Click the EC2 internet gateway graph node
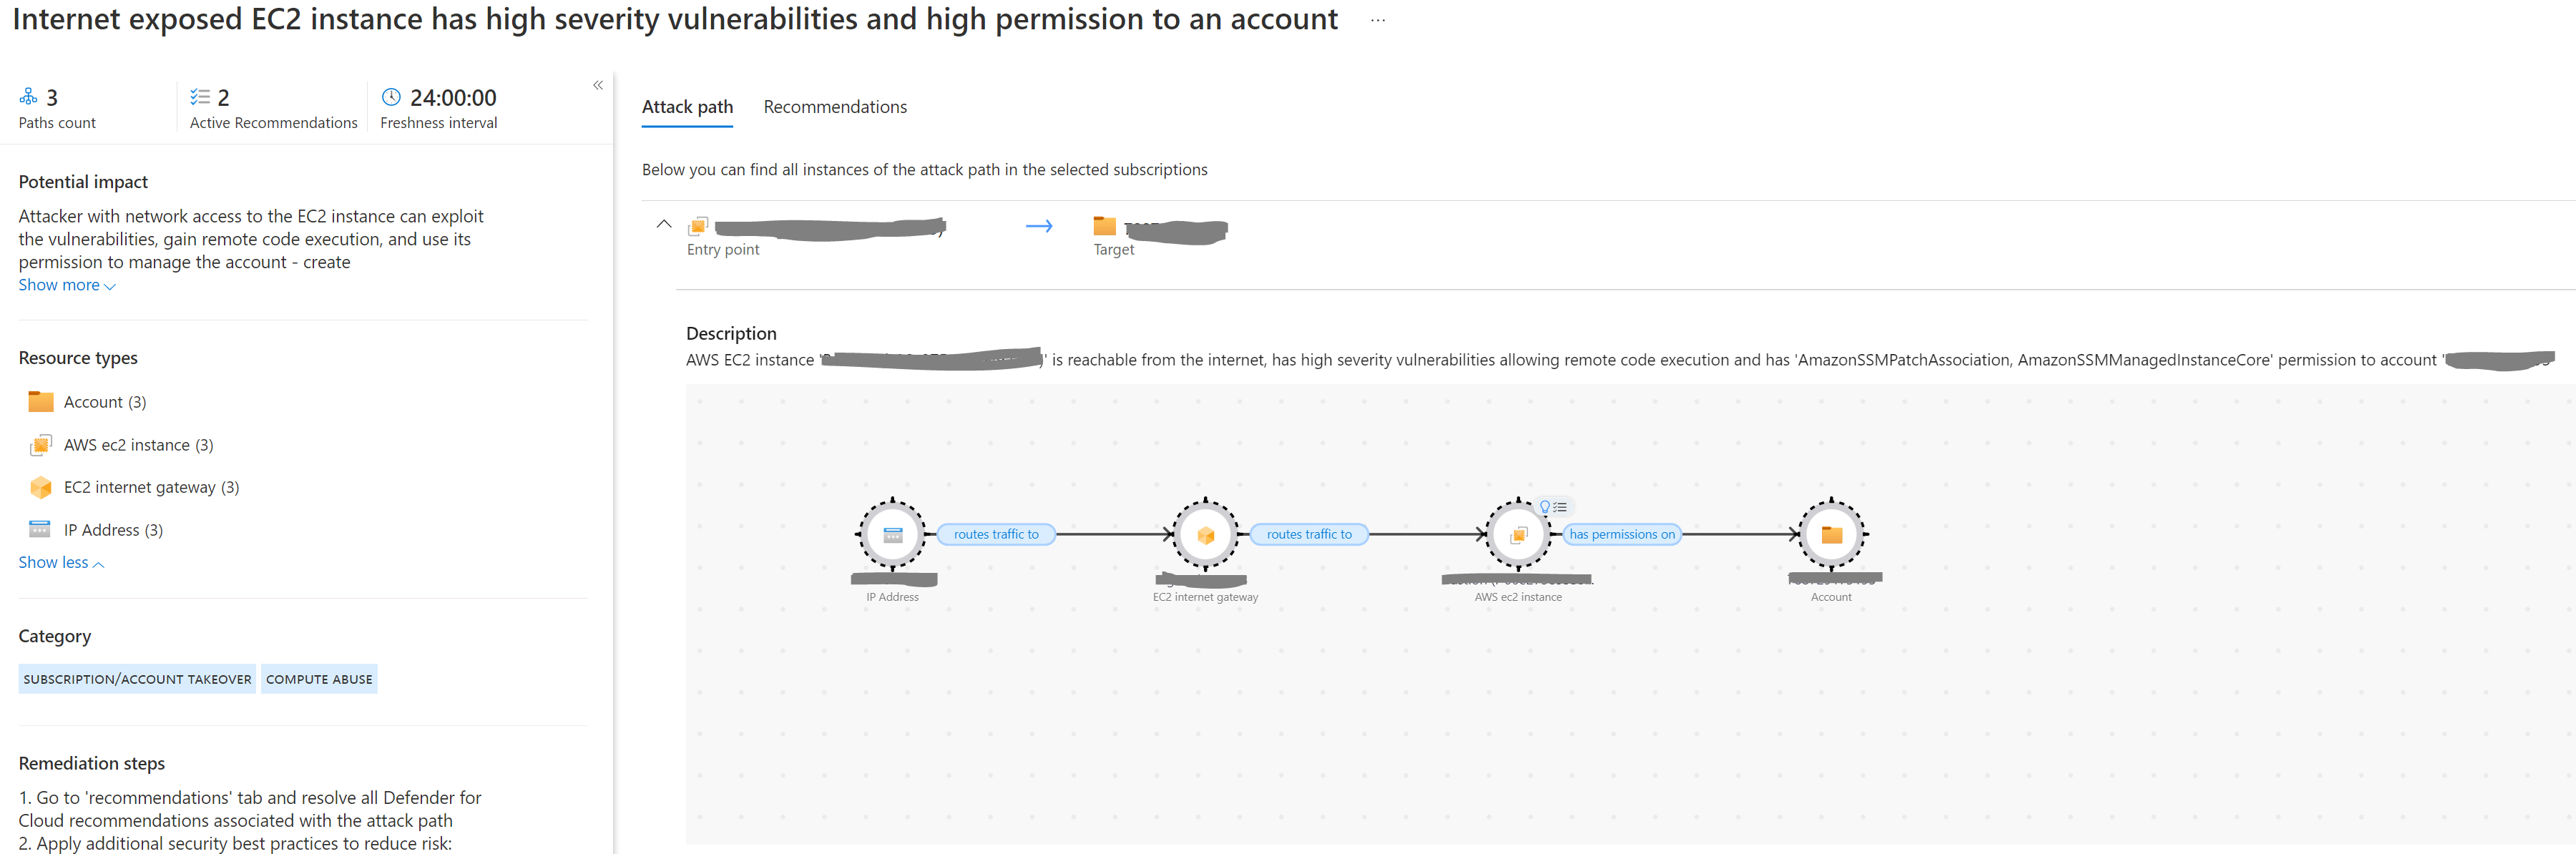The image size is (2576, 854). click(x=1205, y=534)
